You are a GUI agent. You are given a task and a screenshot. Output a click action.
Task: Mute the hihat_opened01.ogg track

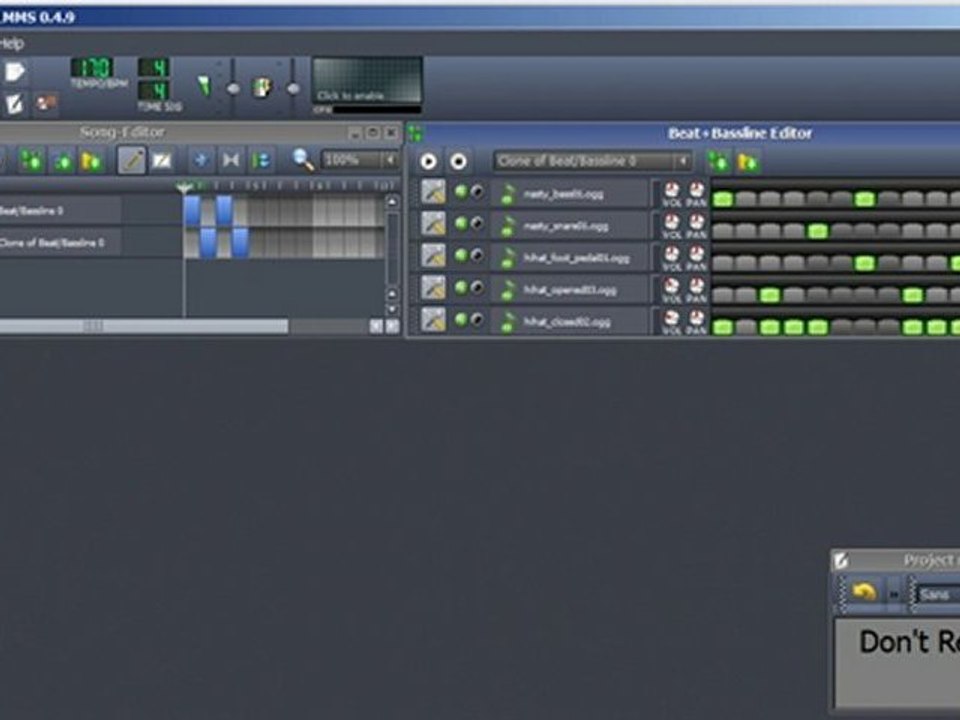pos(461,288)
